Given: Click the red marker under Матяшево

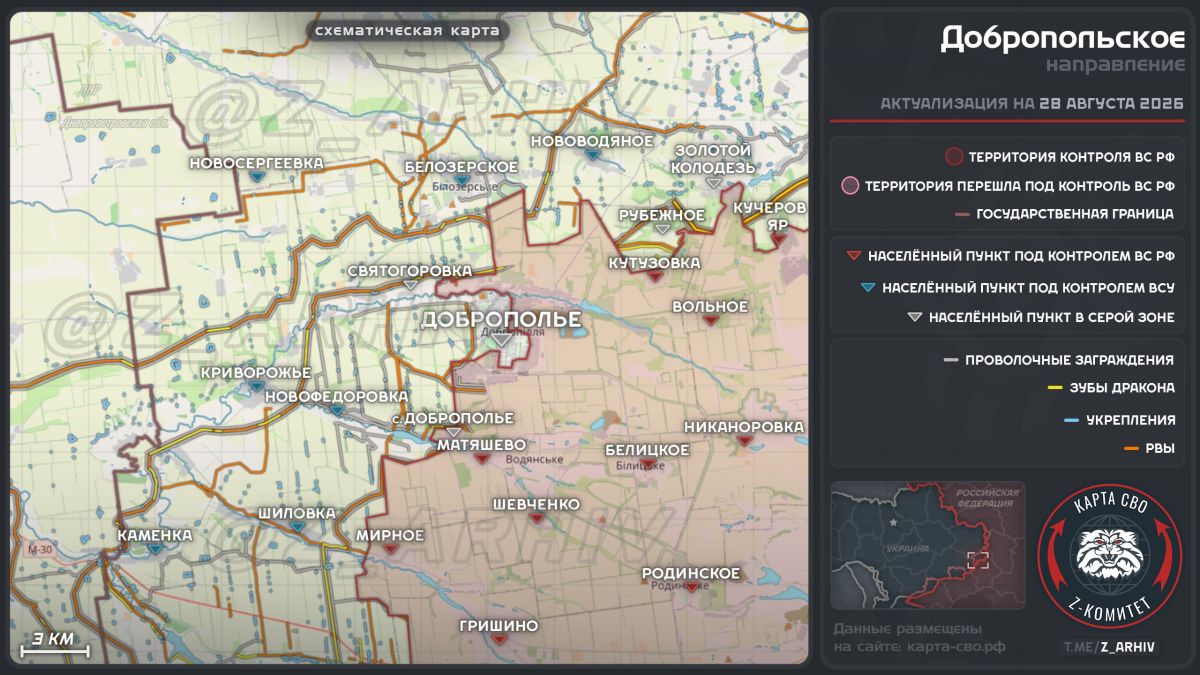Looking at the screenshot, I should [482, 459].
